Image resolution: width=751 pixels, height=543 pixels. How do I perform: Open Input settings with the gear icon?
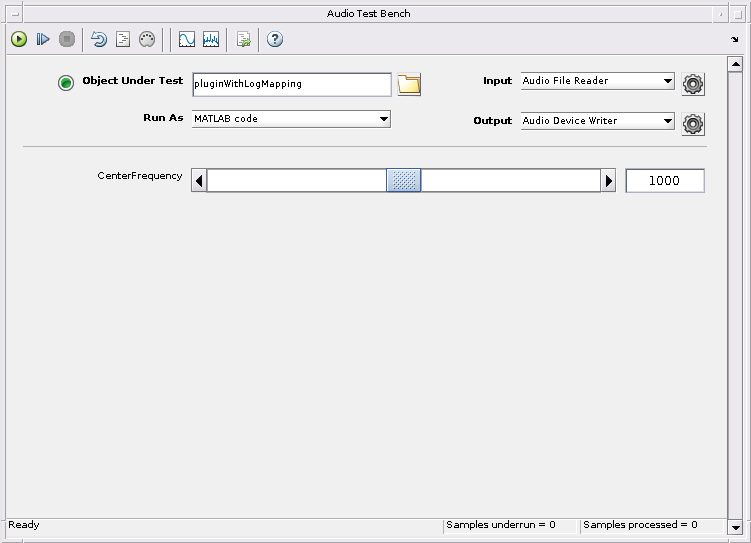693,85
